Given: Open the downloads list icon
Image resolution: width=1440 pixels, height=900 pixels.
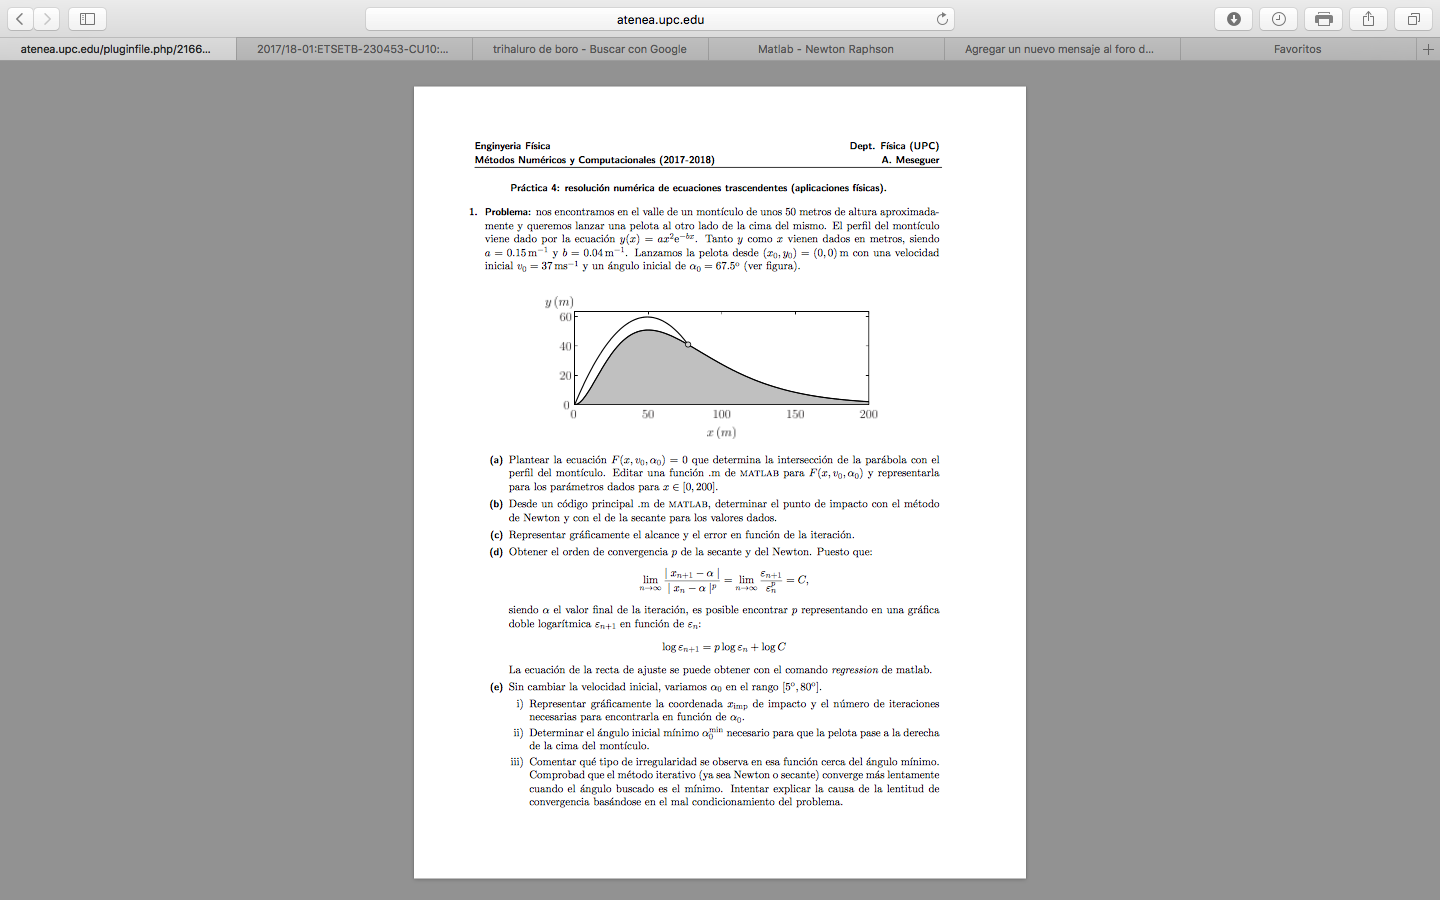Looking at the screenshot, I should point(1233,19).
